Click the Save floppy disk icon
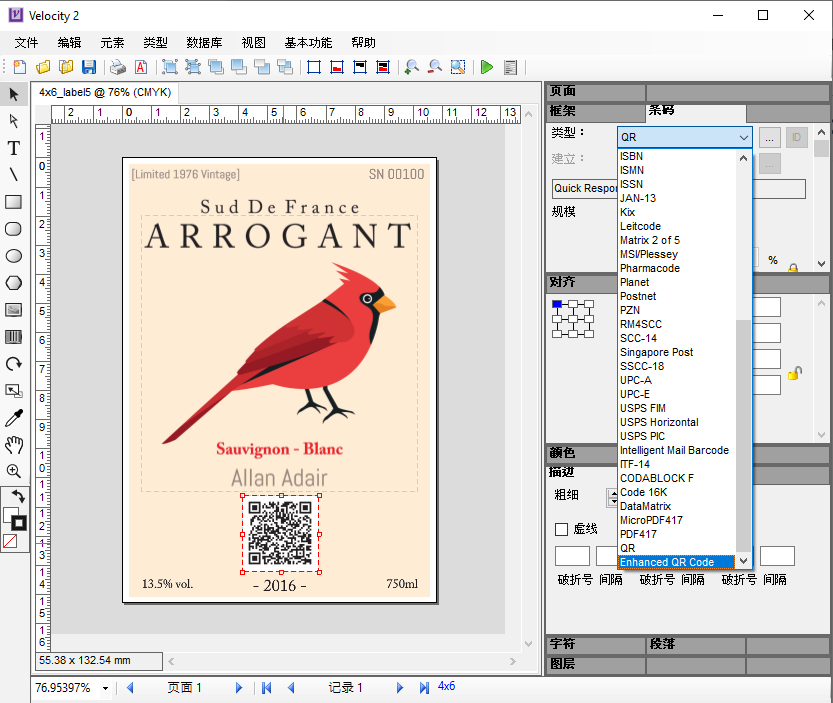The height and width of the screenshot is (703, 833). (x=89, y=67)
